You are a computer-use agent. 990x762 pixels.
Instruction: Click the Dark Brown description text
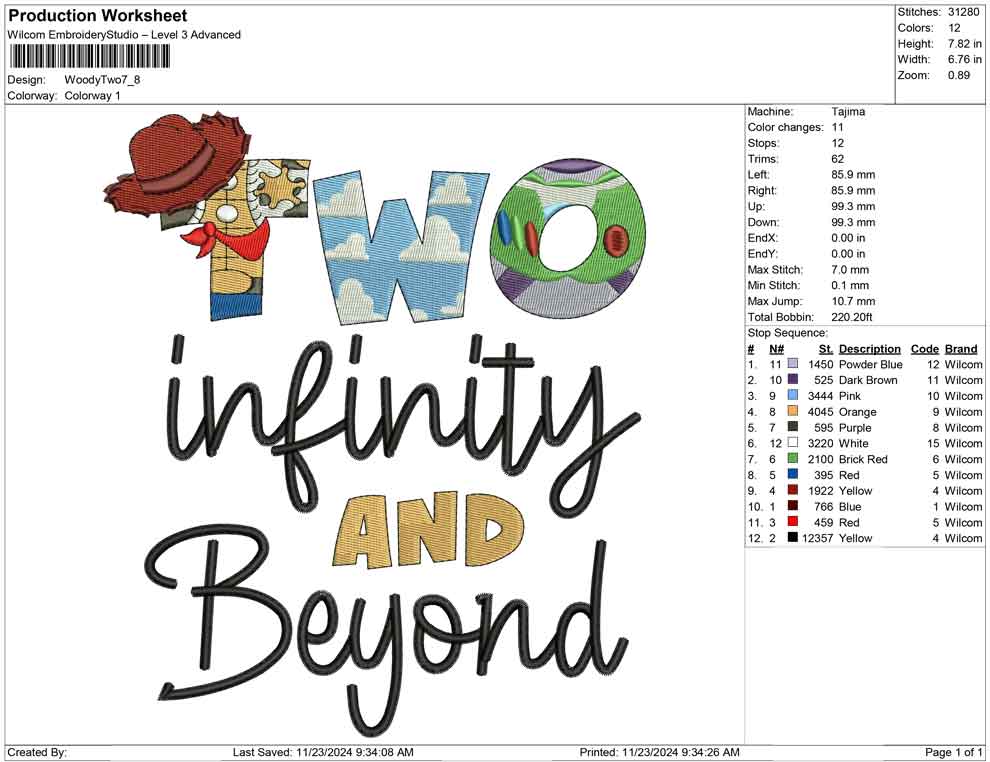(868, 380)
